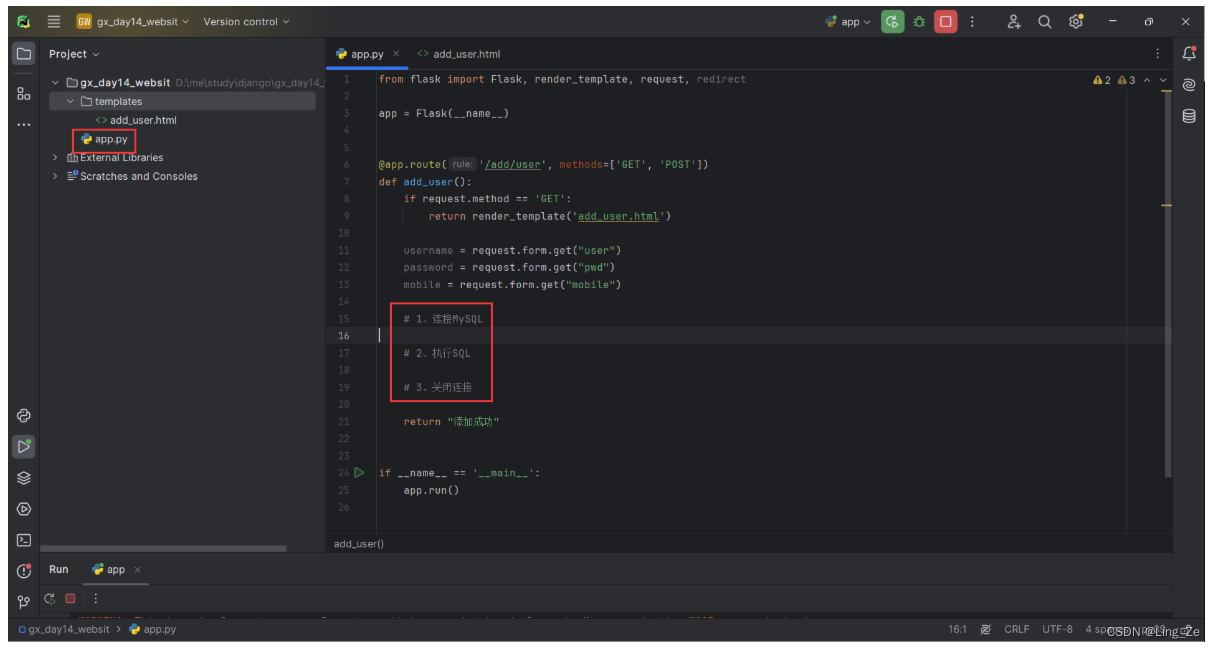Screen dimensions: 1216x649
Task: Change UTF-8 file encoding in status bar
Action: [1057, 629]
